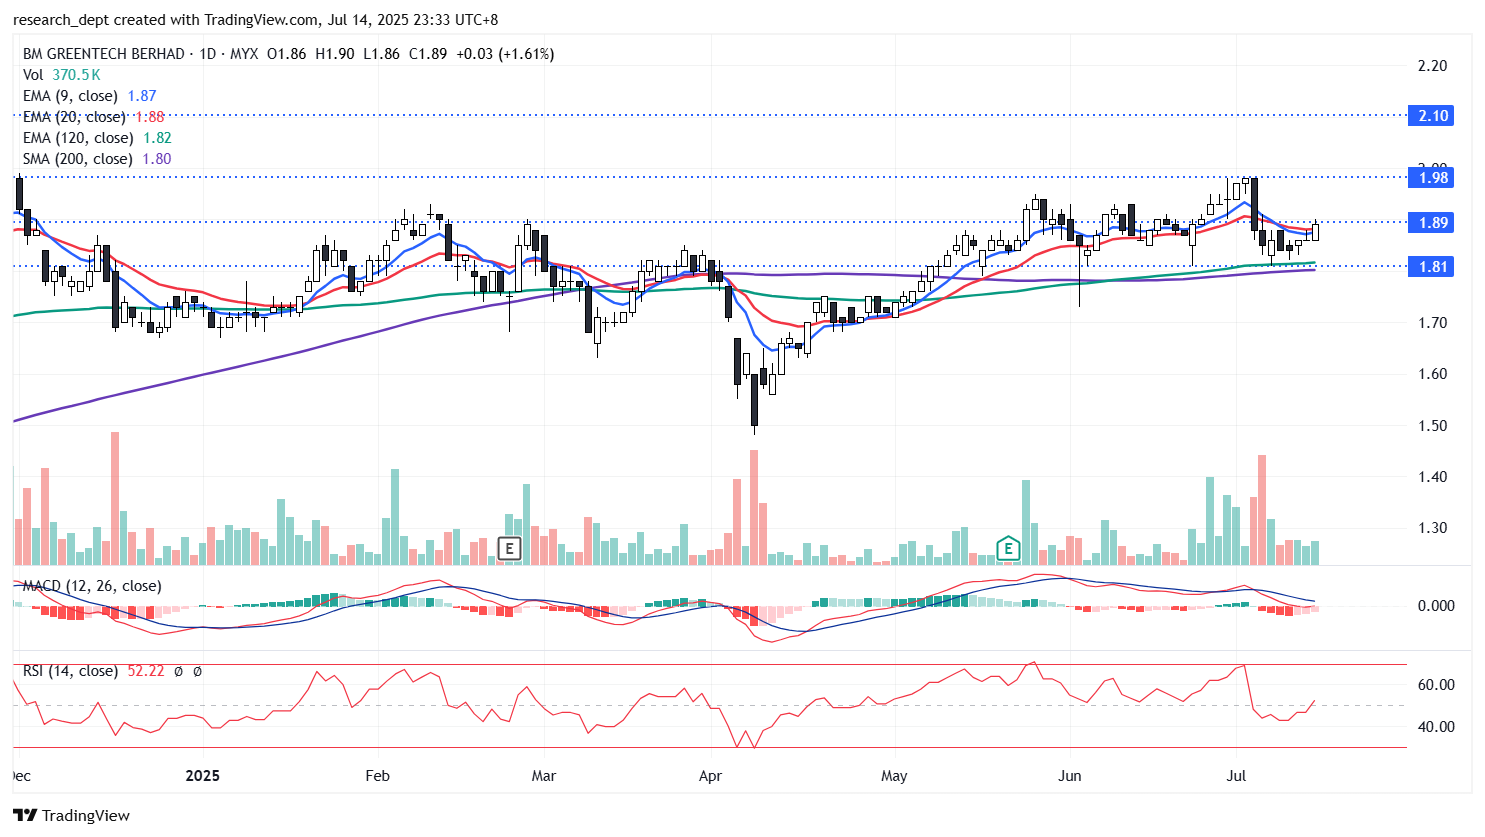Click the Feb label on time axis

tap(377, 776)
